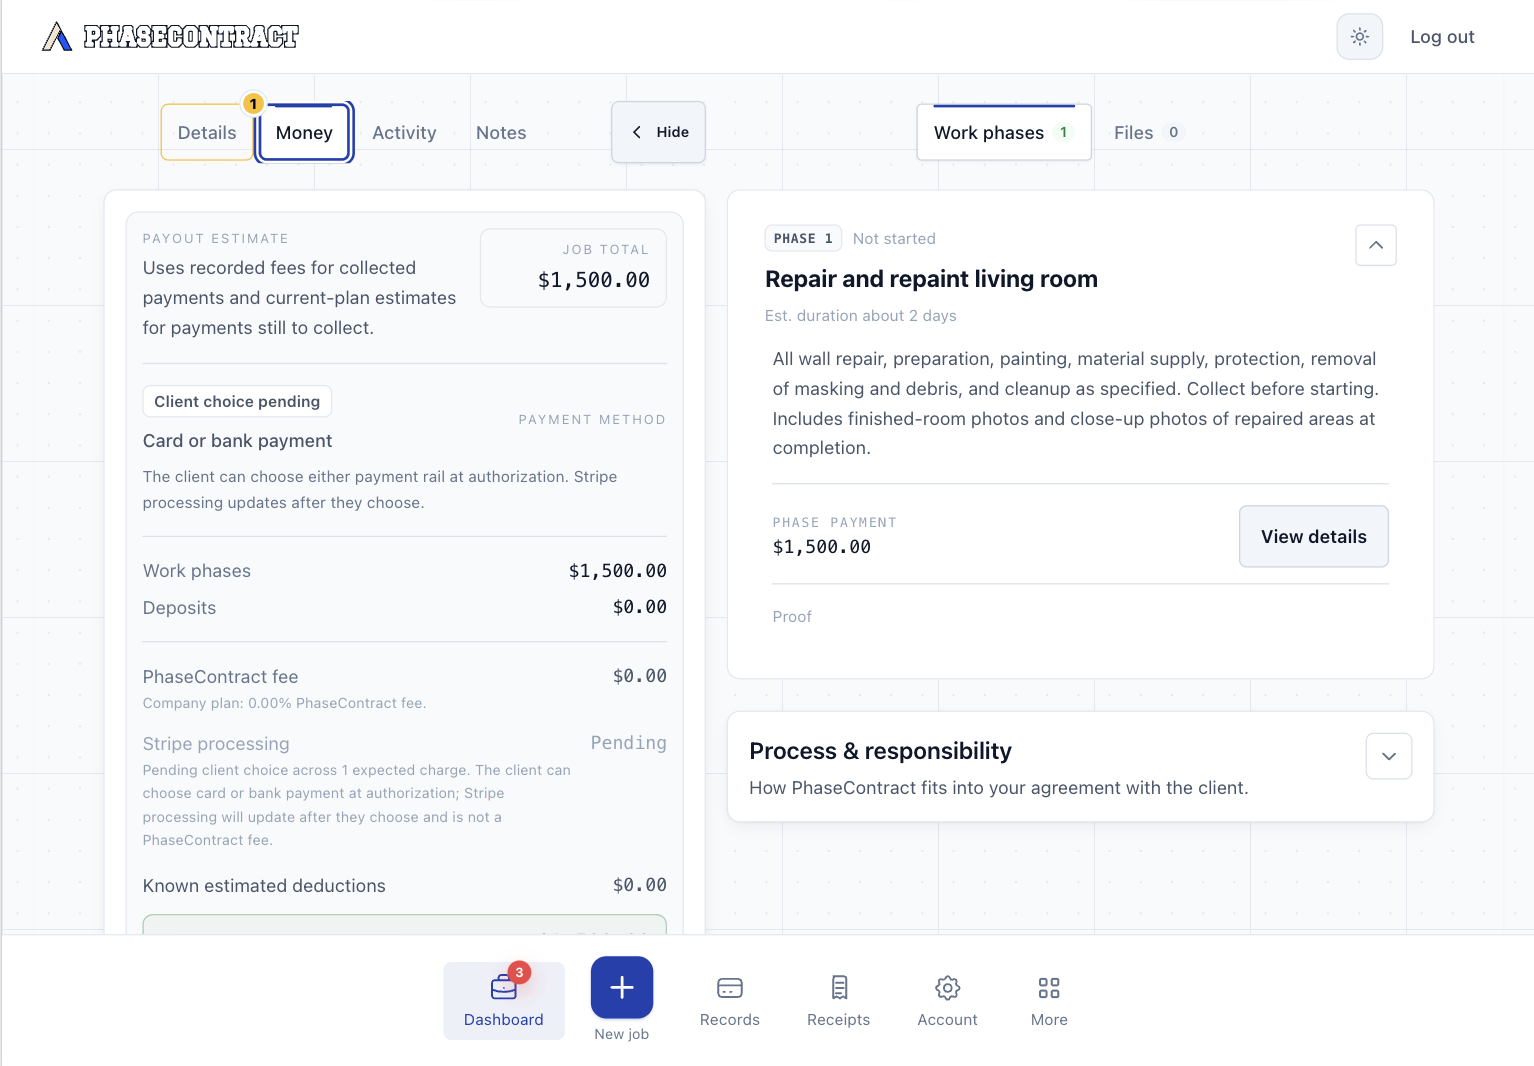
Task: Log out of the account
Action: 1442,37
